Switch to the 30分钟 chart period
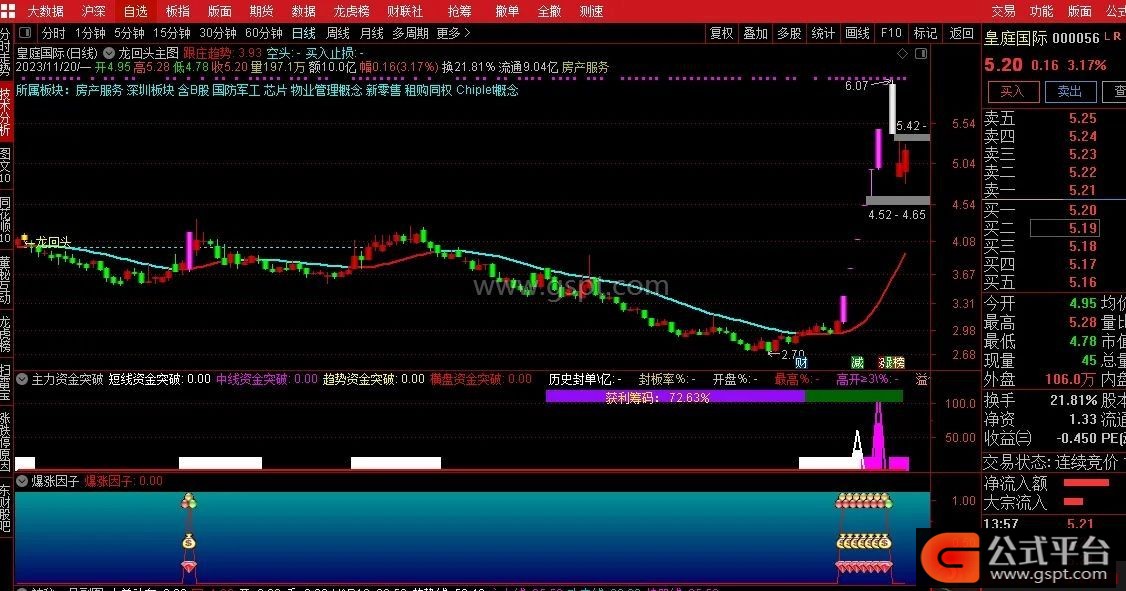The width and height of the screenshot is (1126, 591). (x=218, y=33)
